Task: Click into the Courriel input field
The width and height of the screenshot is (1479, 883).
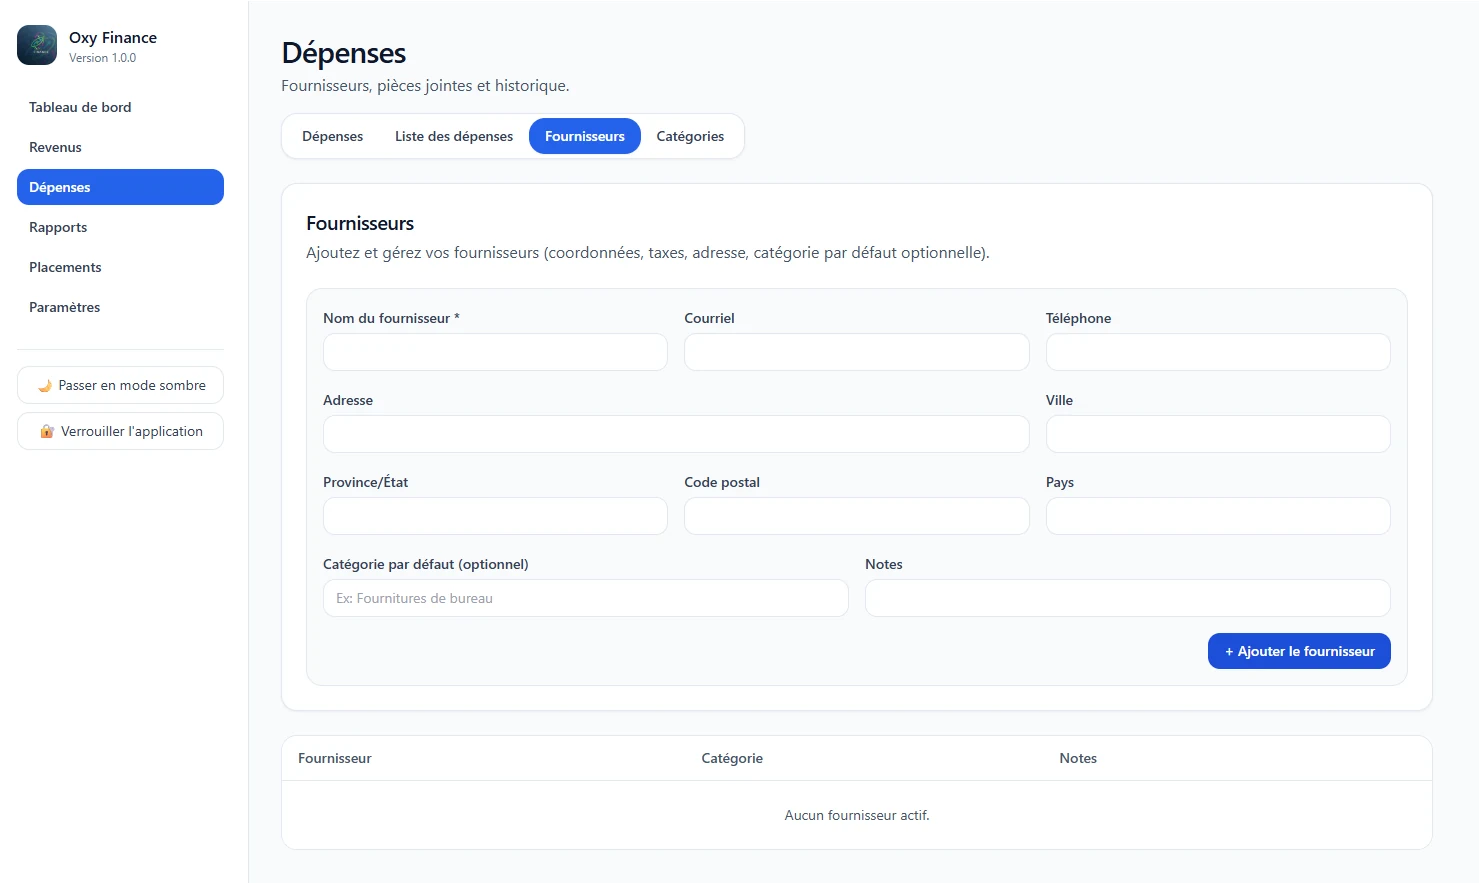Action: coord(856,352)
